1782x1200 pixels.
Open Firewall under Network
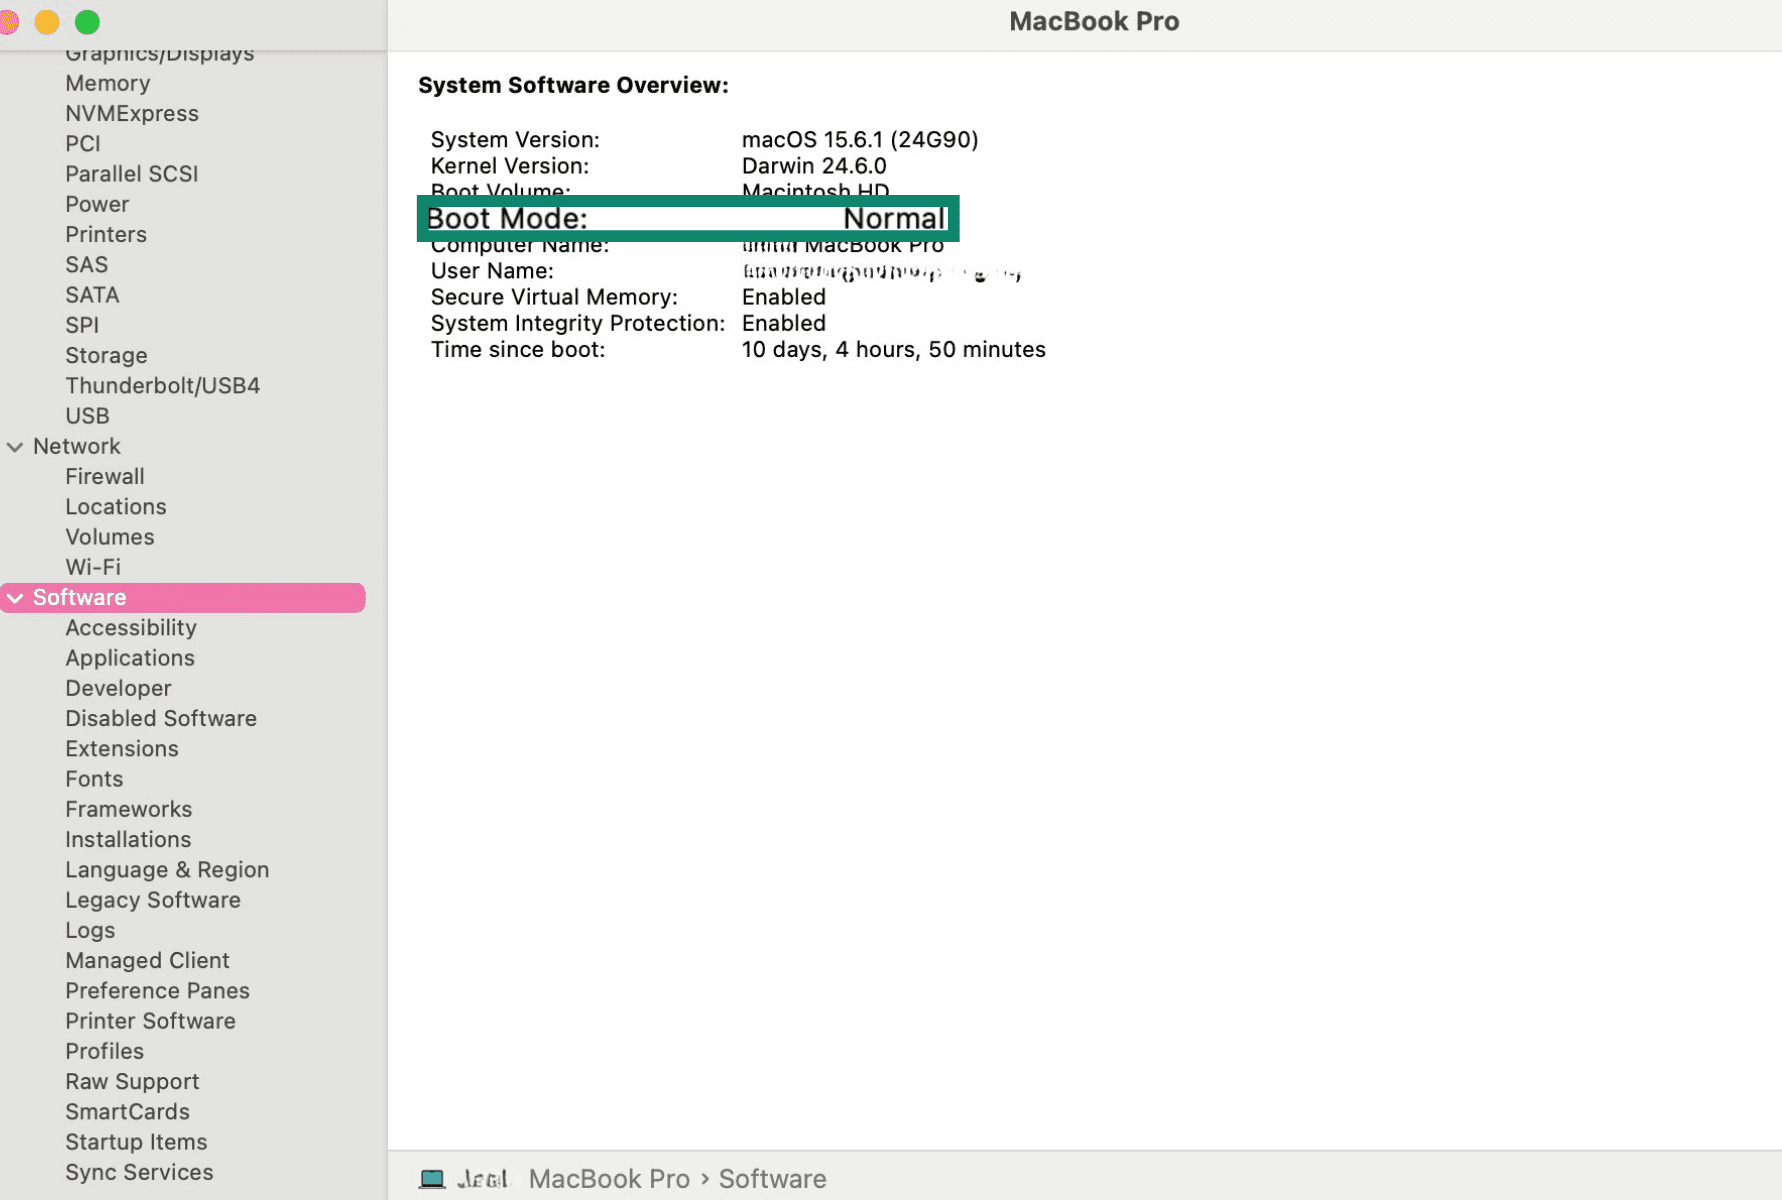[x=105, y=476]
